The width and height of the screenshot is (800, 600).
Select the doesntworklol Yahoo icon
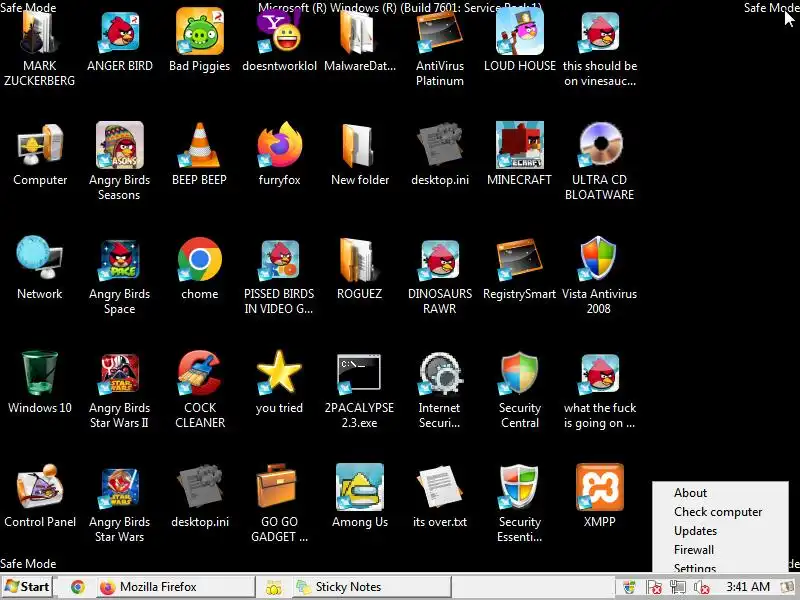[x=279, y=33]
